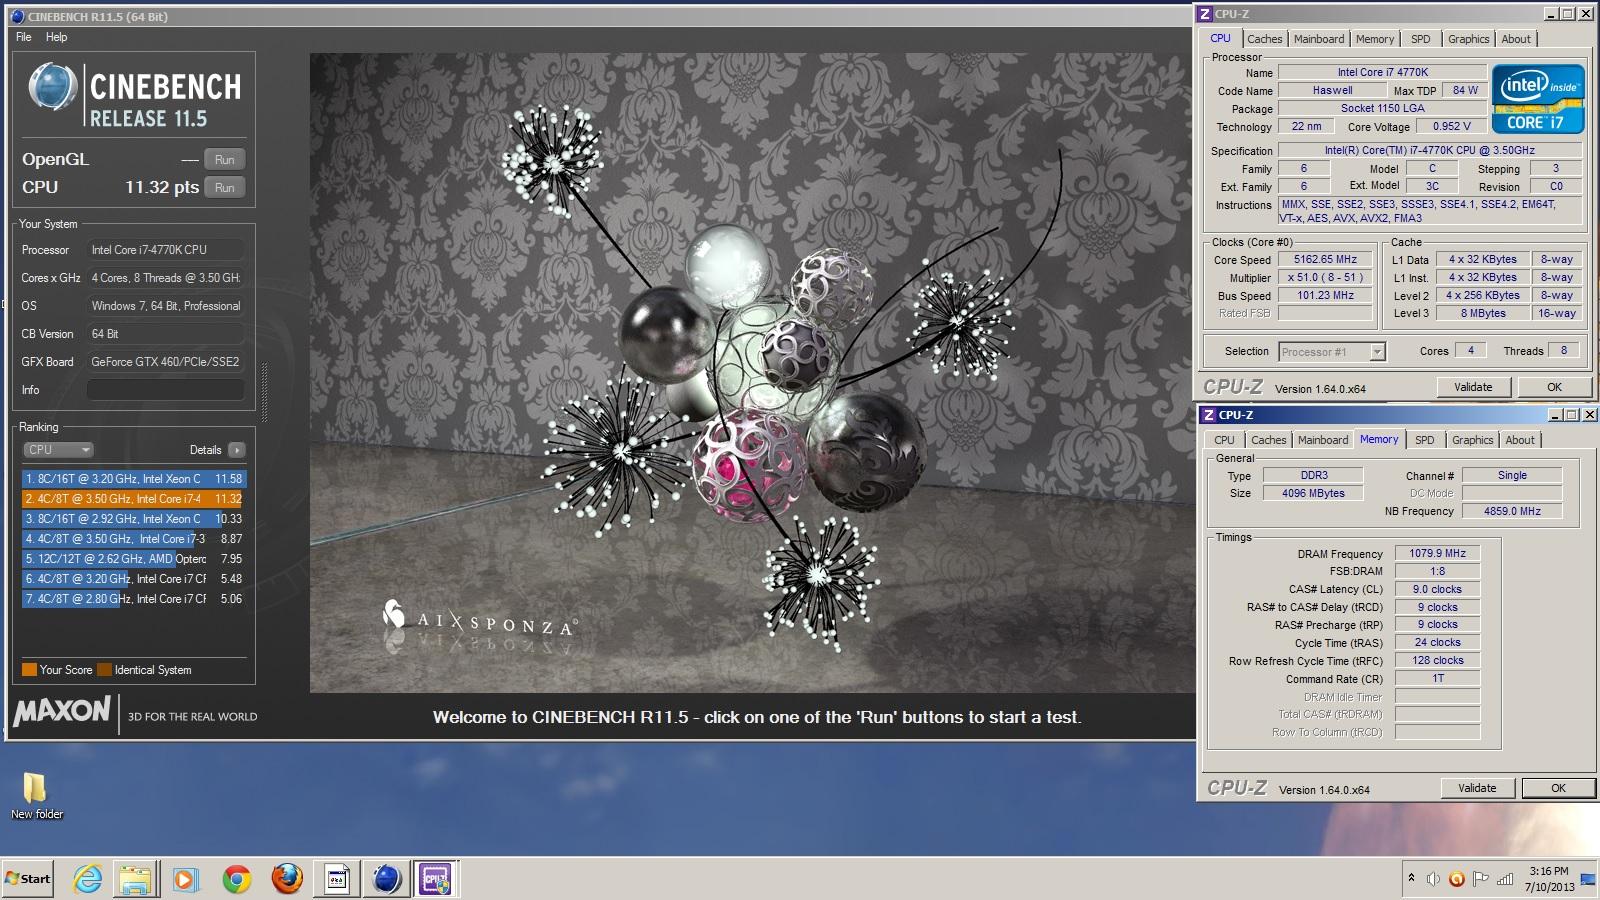Select ranking row 6 score 5.48
This screenshot has width=1600, height=900.
pyautogui.click(x=134, y=579)
